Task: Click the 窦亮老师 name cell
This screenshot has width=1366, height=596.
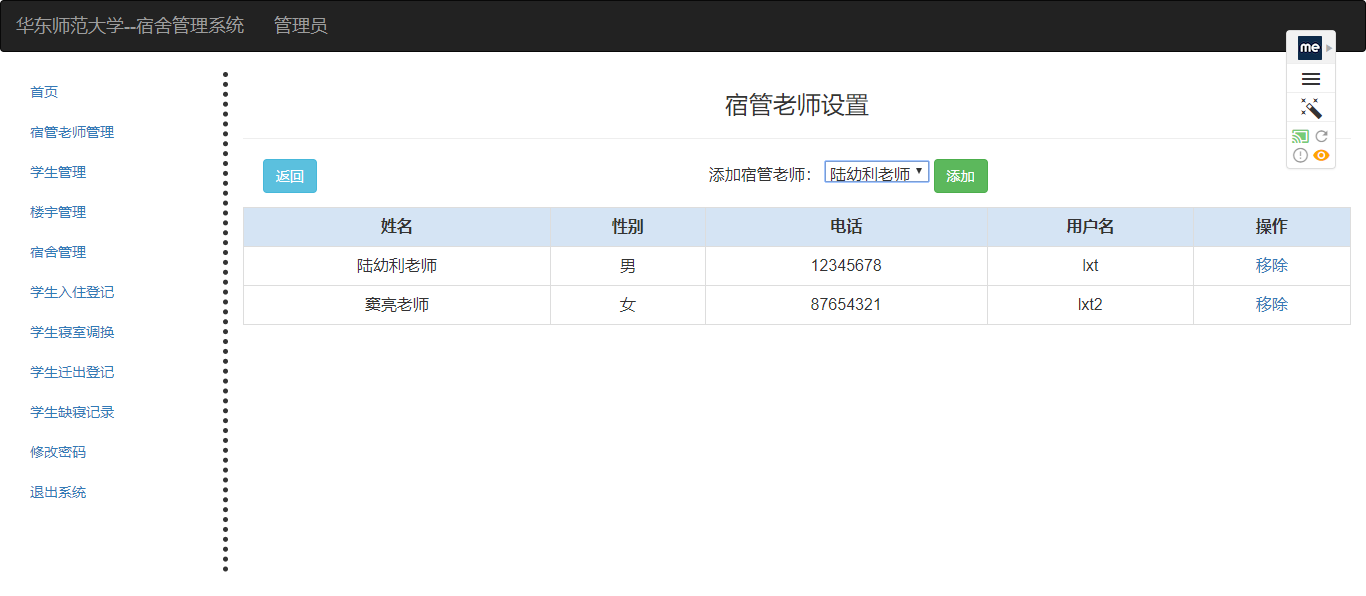Action: 397,305
